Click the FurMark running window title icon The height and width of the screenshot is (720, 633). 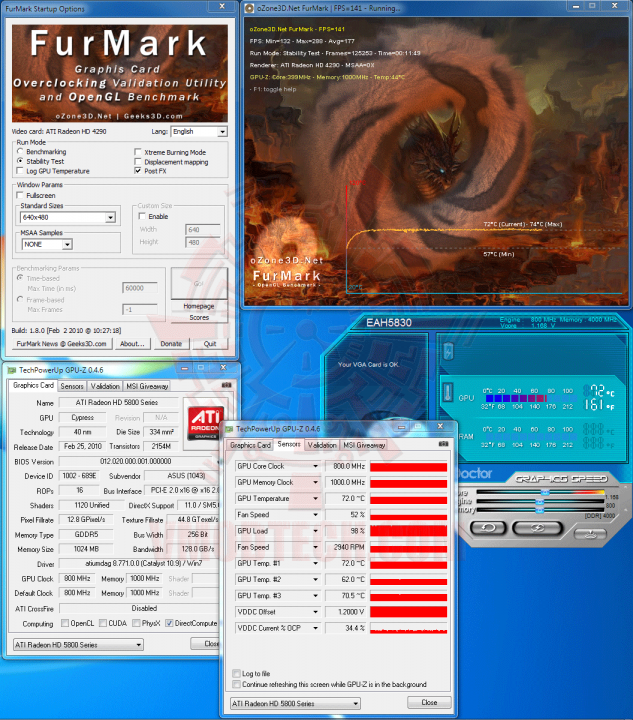[249, 8]
